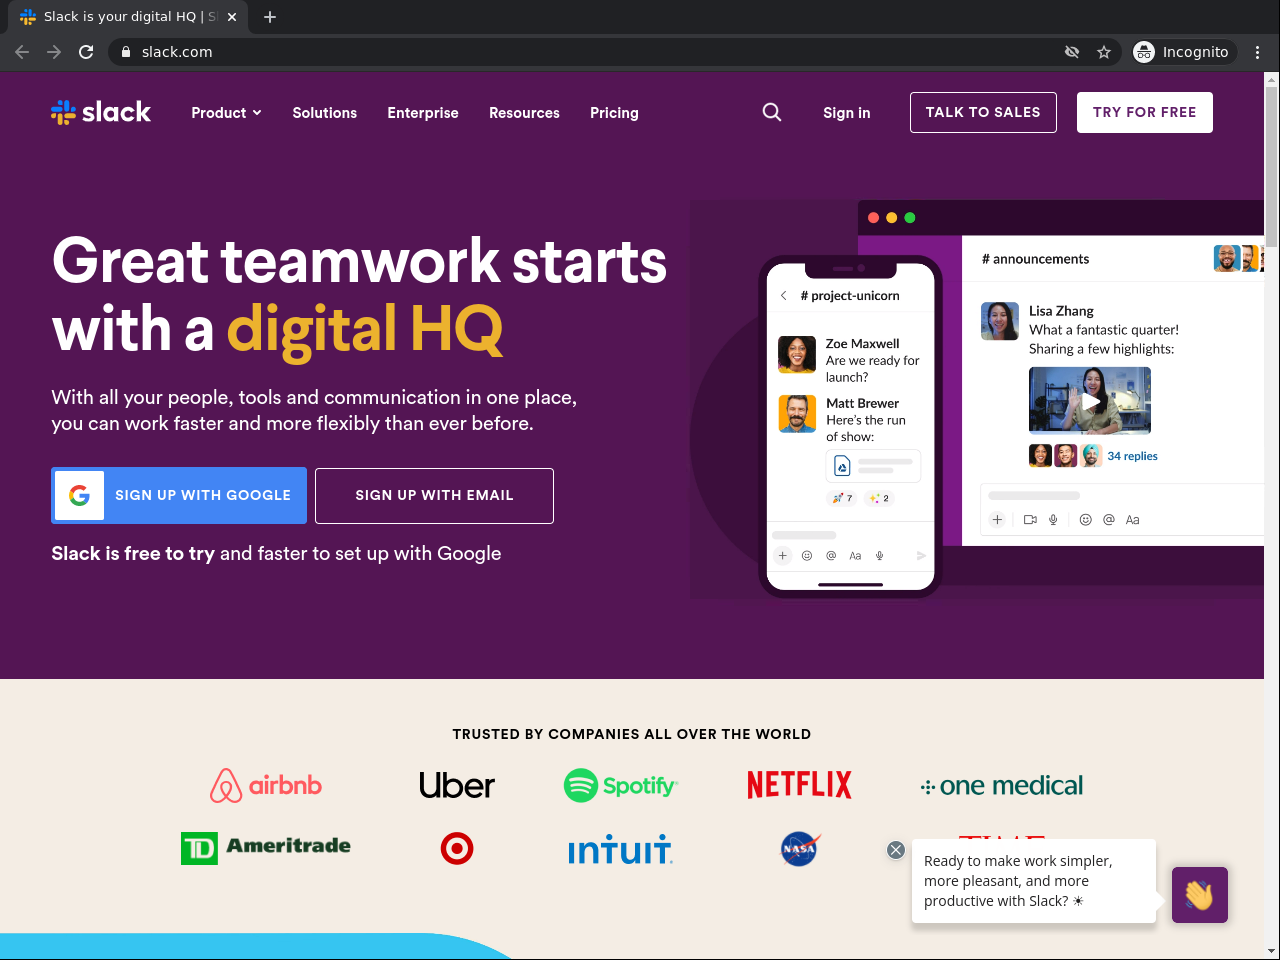
Task: Click the Intuit logo
Action: (x=620, y=850)
